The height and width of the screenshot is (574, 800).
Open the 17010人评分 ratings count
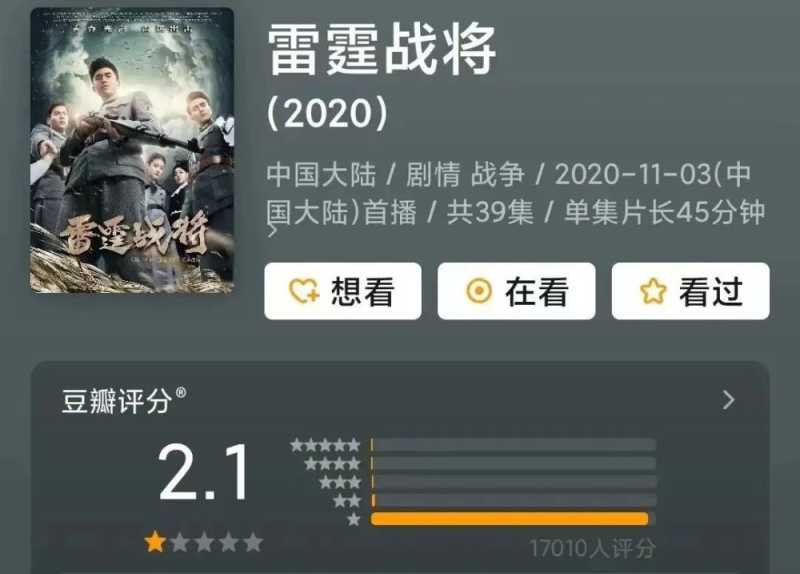592,549
